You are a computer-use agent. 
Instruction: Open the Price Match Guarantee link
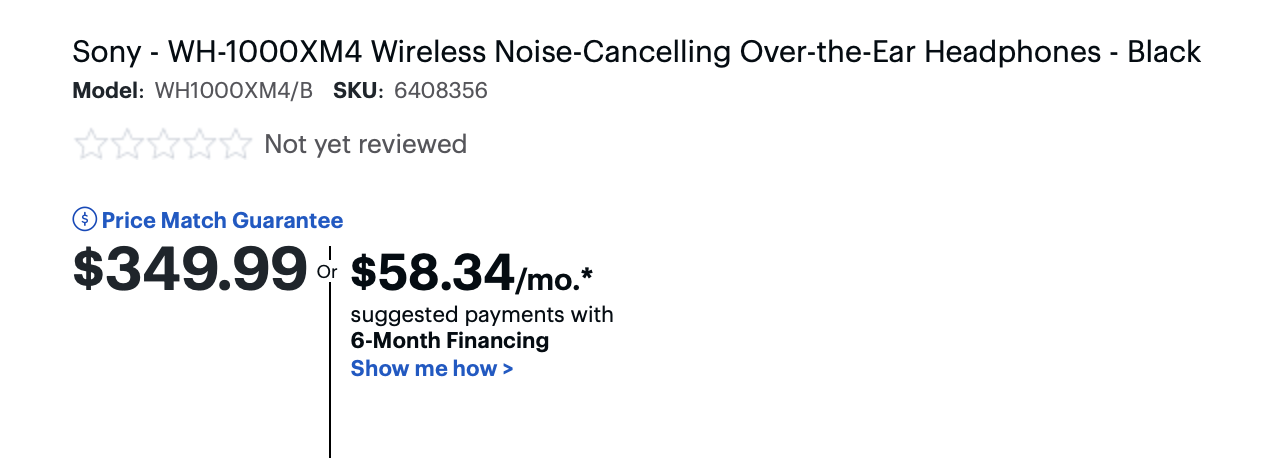222,221
